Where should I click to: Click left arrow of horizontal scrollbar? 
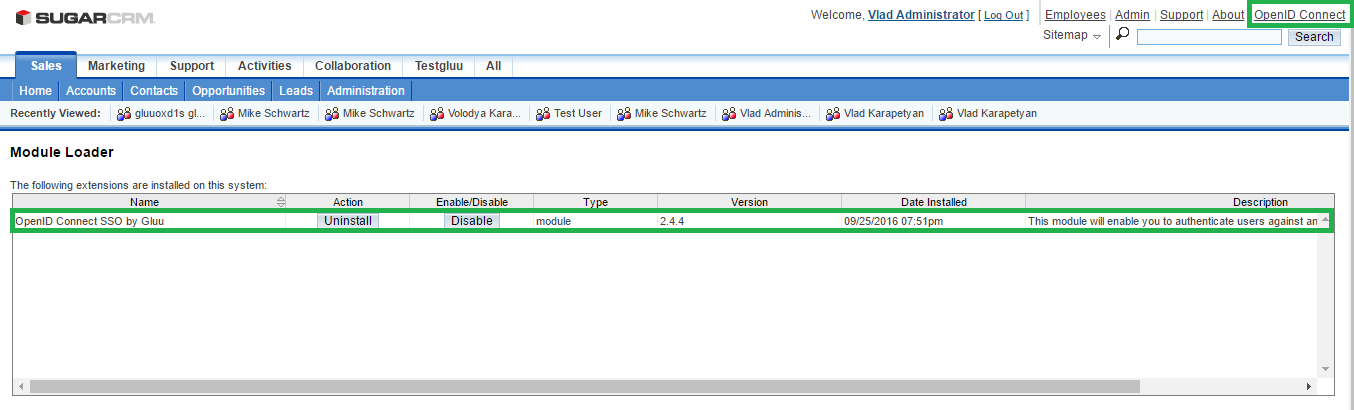pos(20,386)
